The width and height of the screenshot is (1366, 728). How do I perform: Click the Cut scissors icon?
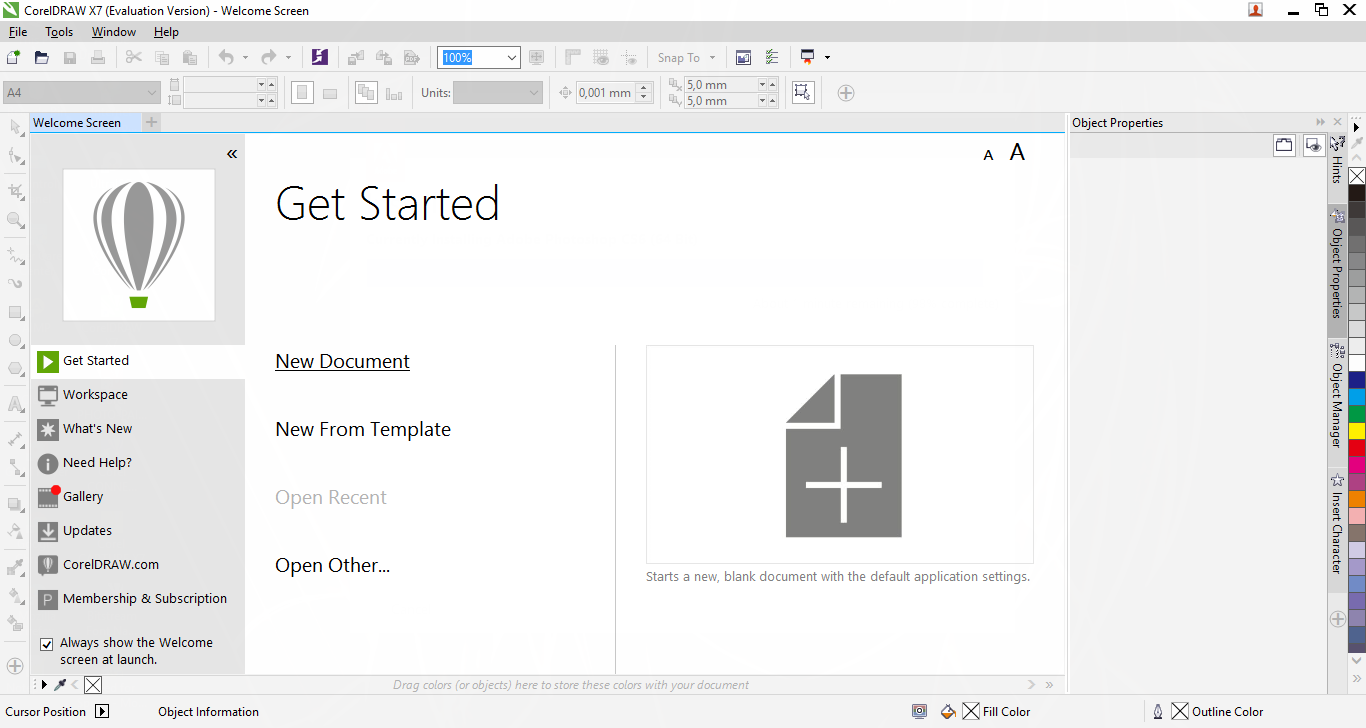133,57
